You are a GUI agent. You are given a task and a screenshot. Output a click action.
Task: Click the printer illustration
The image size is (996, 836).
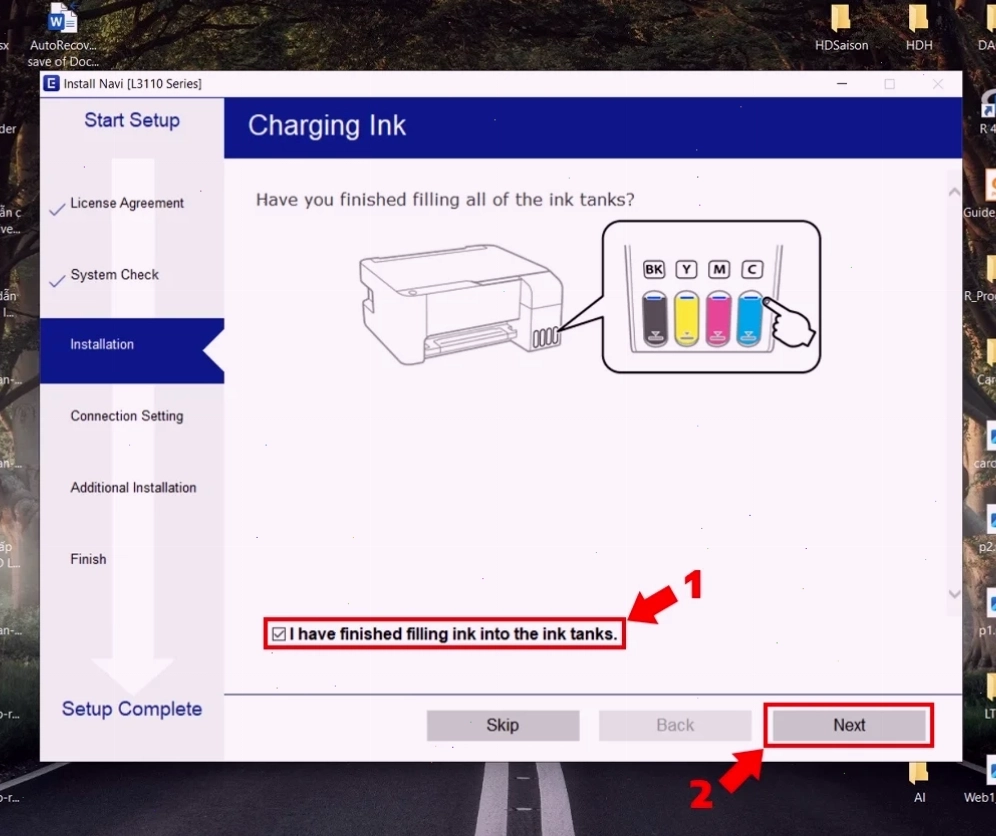[461, 304]
